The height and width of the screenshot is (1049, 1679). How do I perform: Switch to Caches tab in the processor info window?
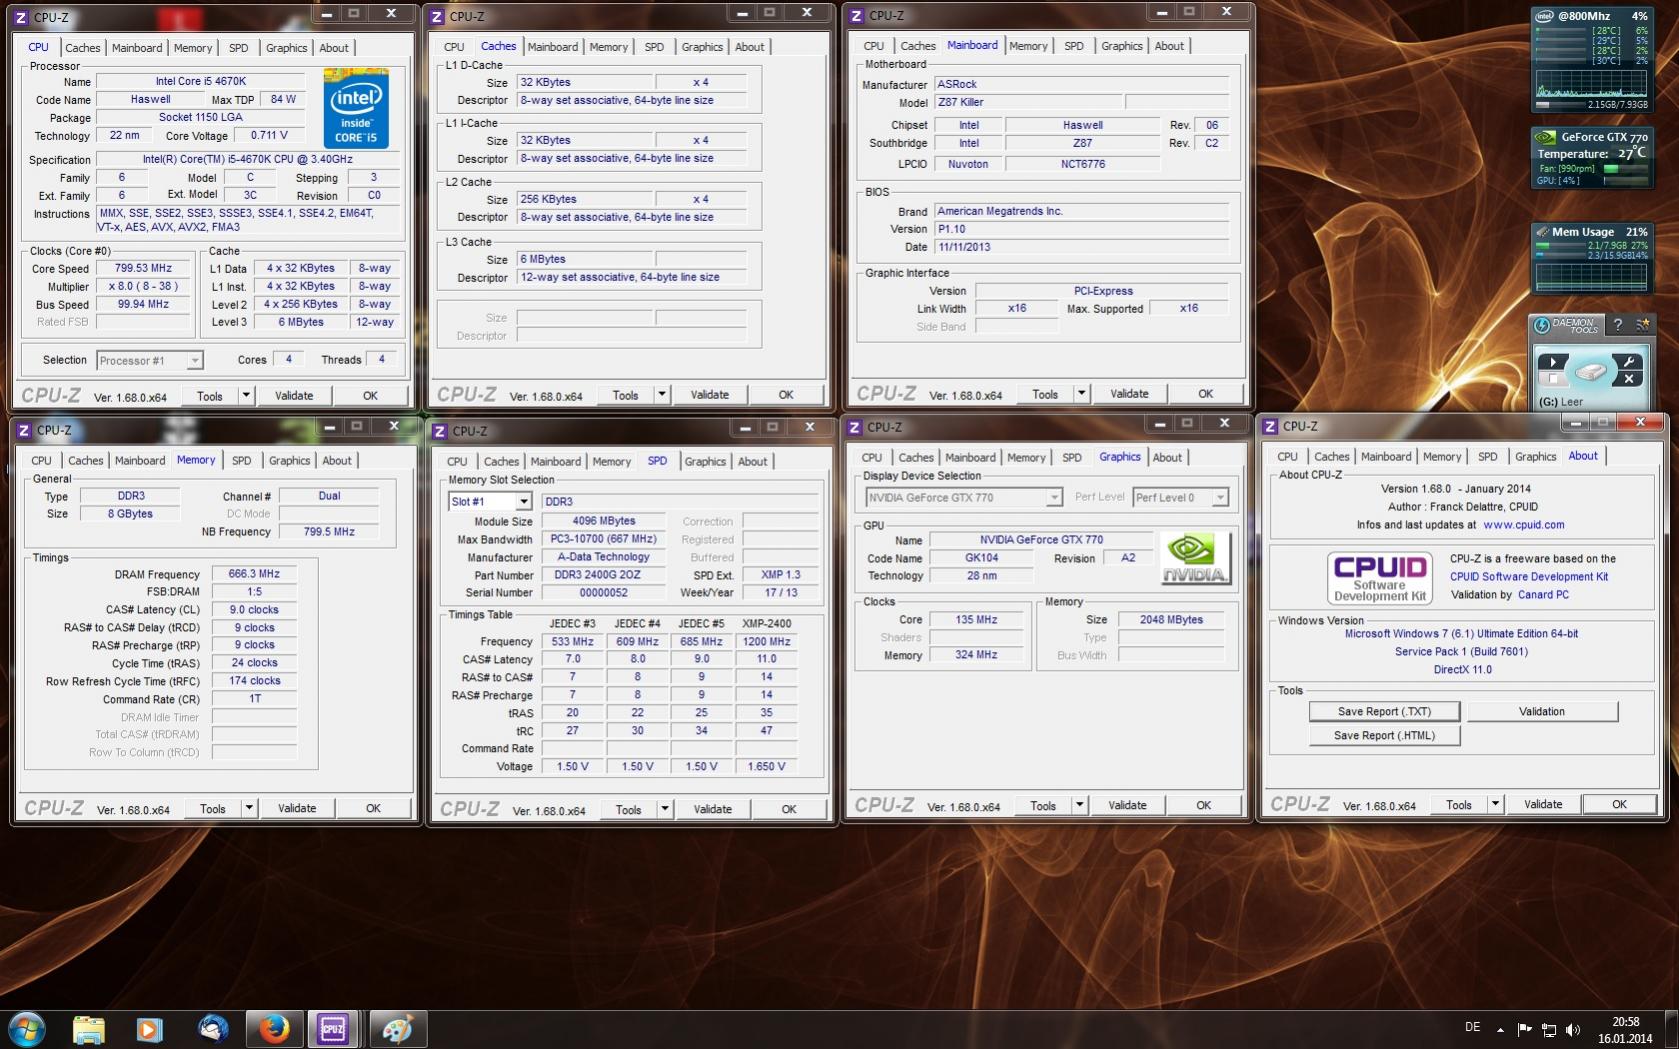83,48
